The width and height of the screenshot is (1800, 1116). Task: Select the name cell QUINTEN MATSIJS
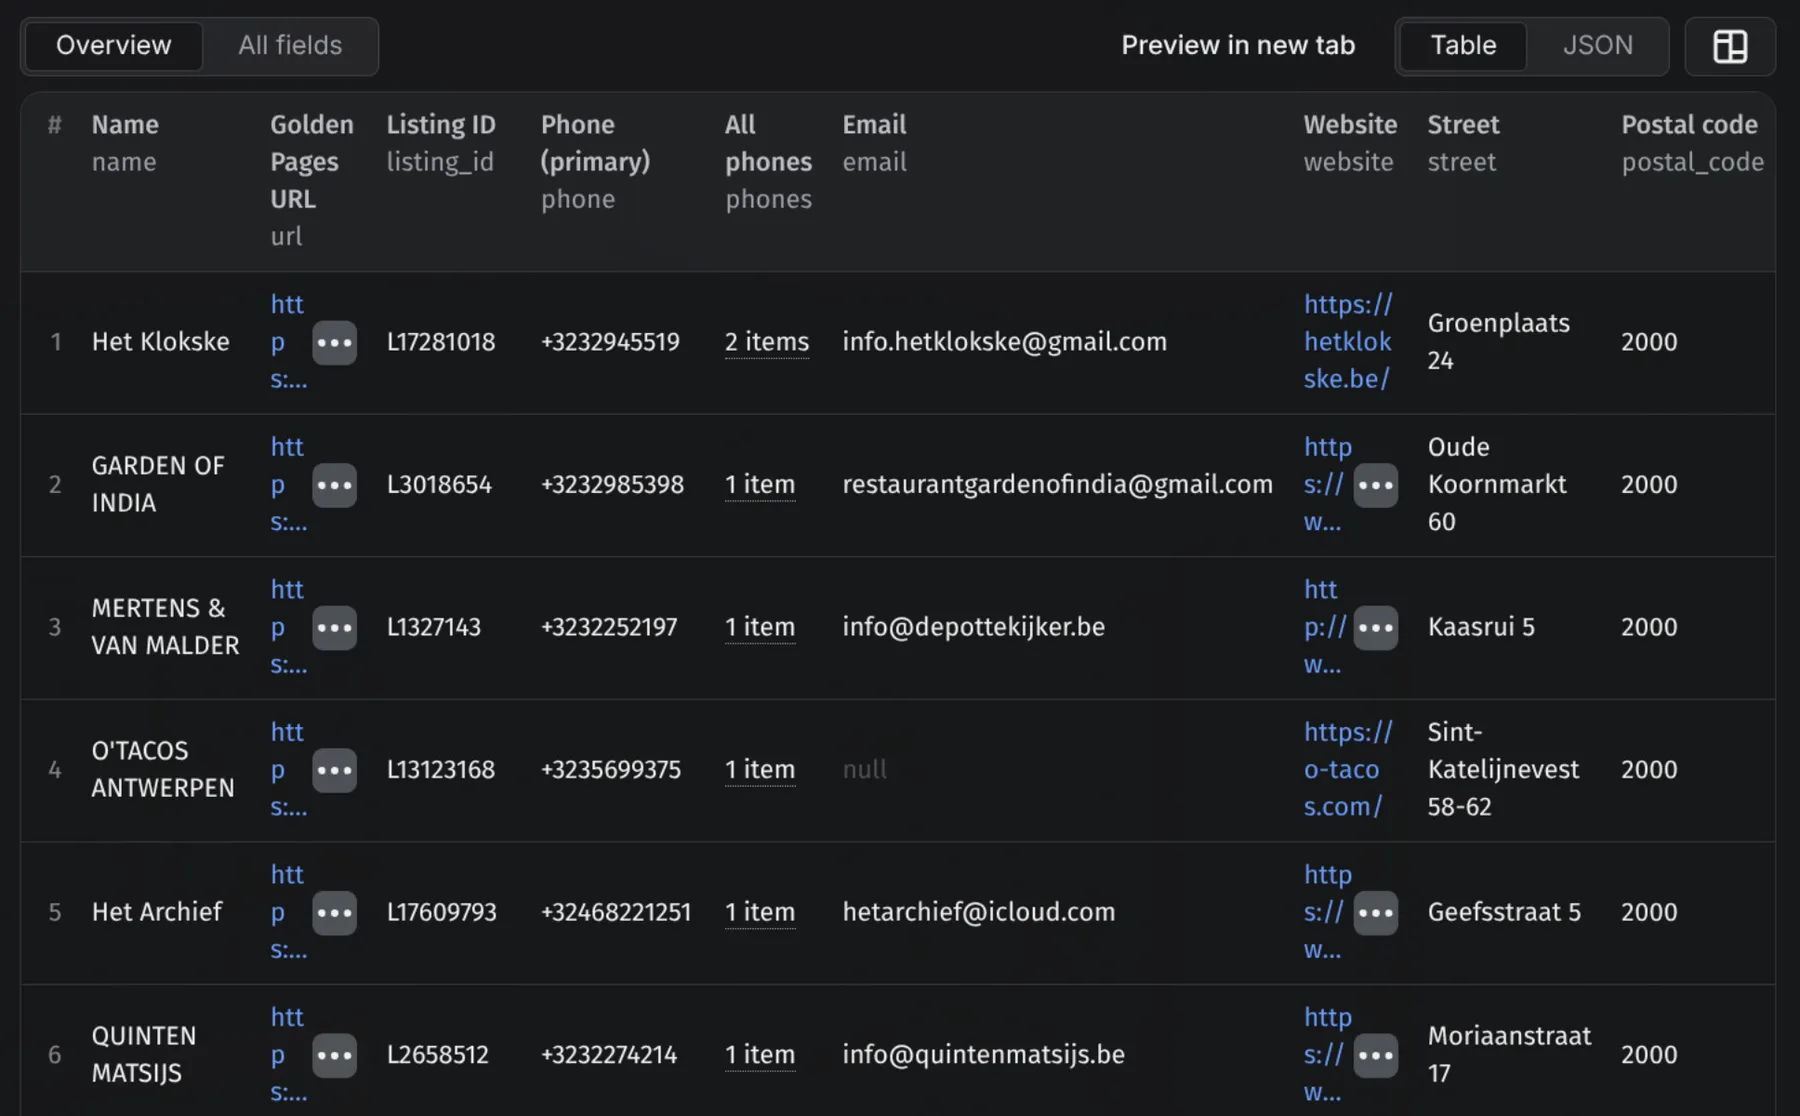pyautogui.click(x=144, y=1055)
